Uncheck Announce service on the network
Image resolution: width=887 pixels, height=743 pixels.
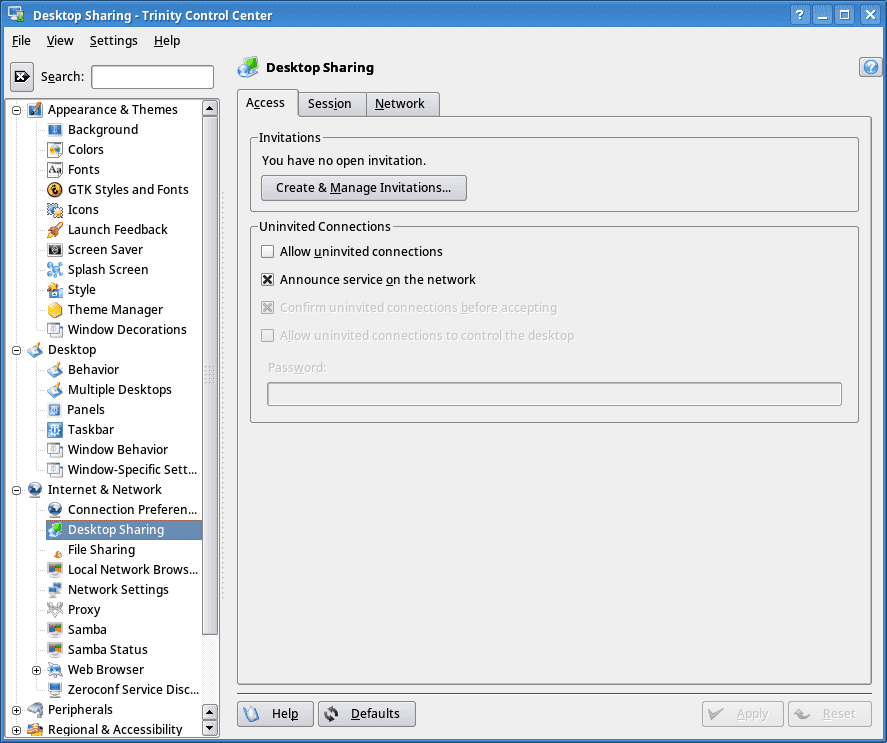click(x=268, y=280)
